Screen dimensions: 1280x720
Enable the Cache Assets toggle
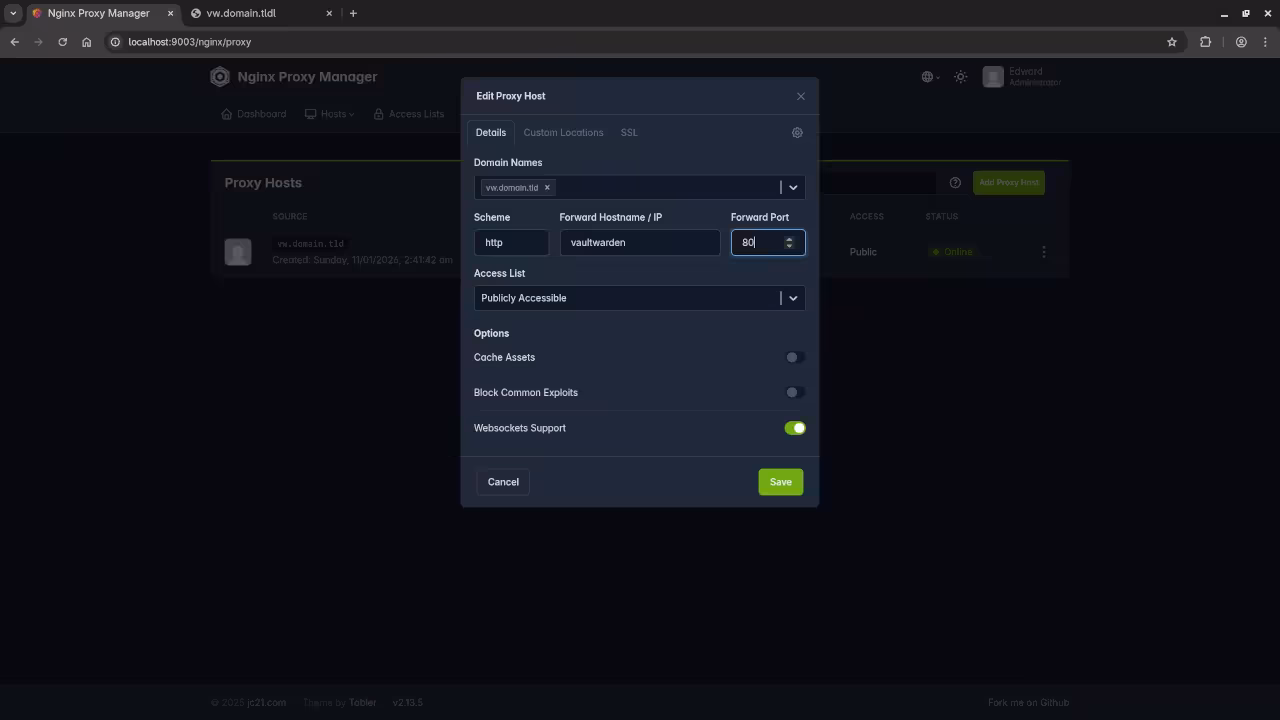(x=795, y=357)
